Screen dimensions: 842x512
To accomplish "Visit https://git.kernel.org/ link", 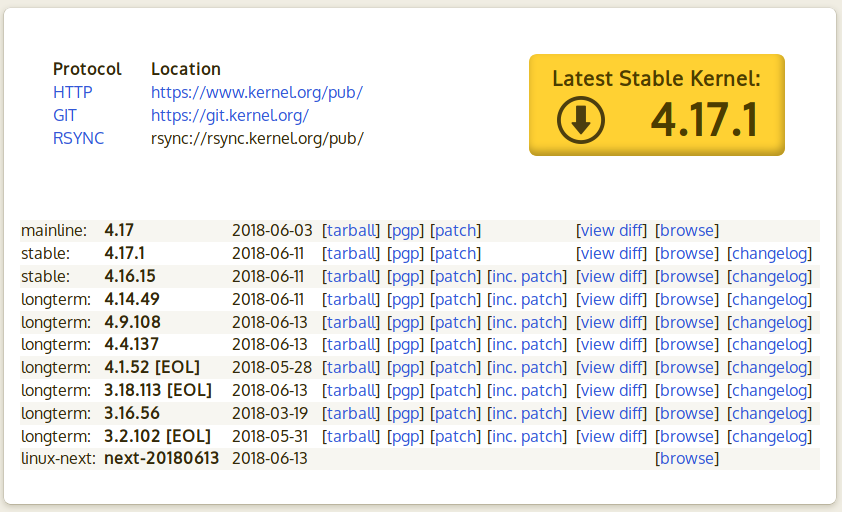I will coord(230,116).
